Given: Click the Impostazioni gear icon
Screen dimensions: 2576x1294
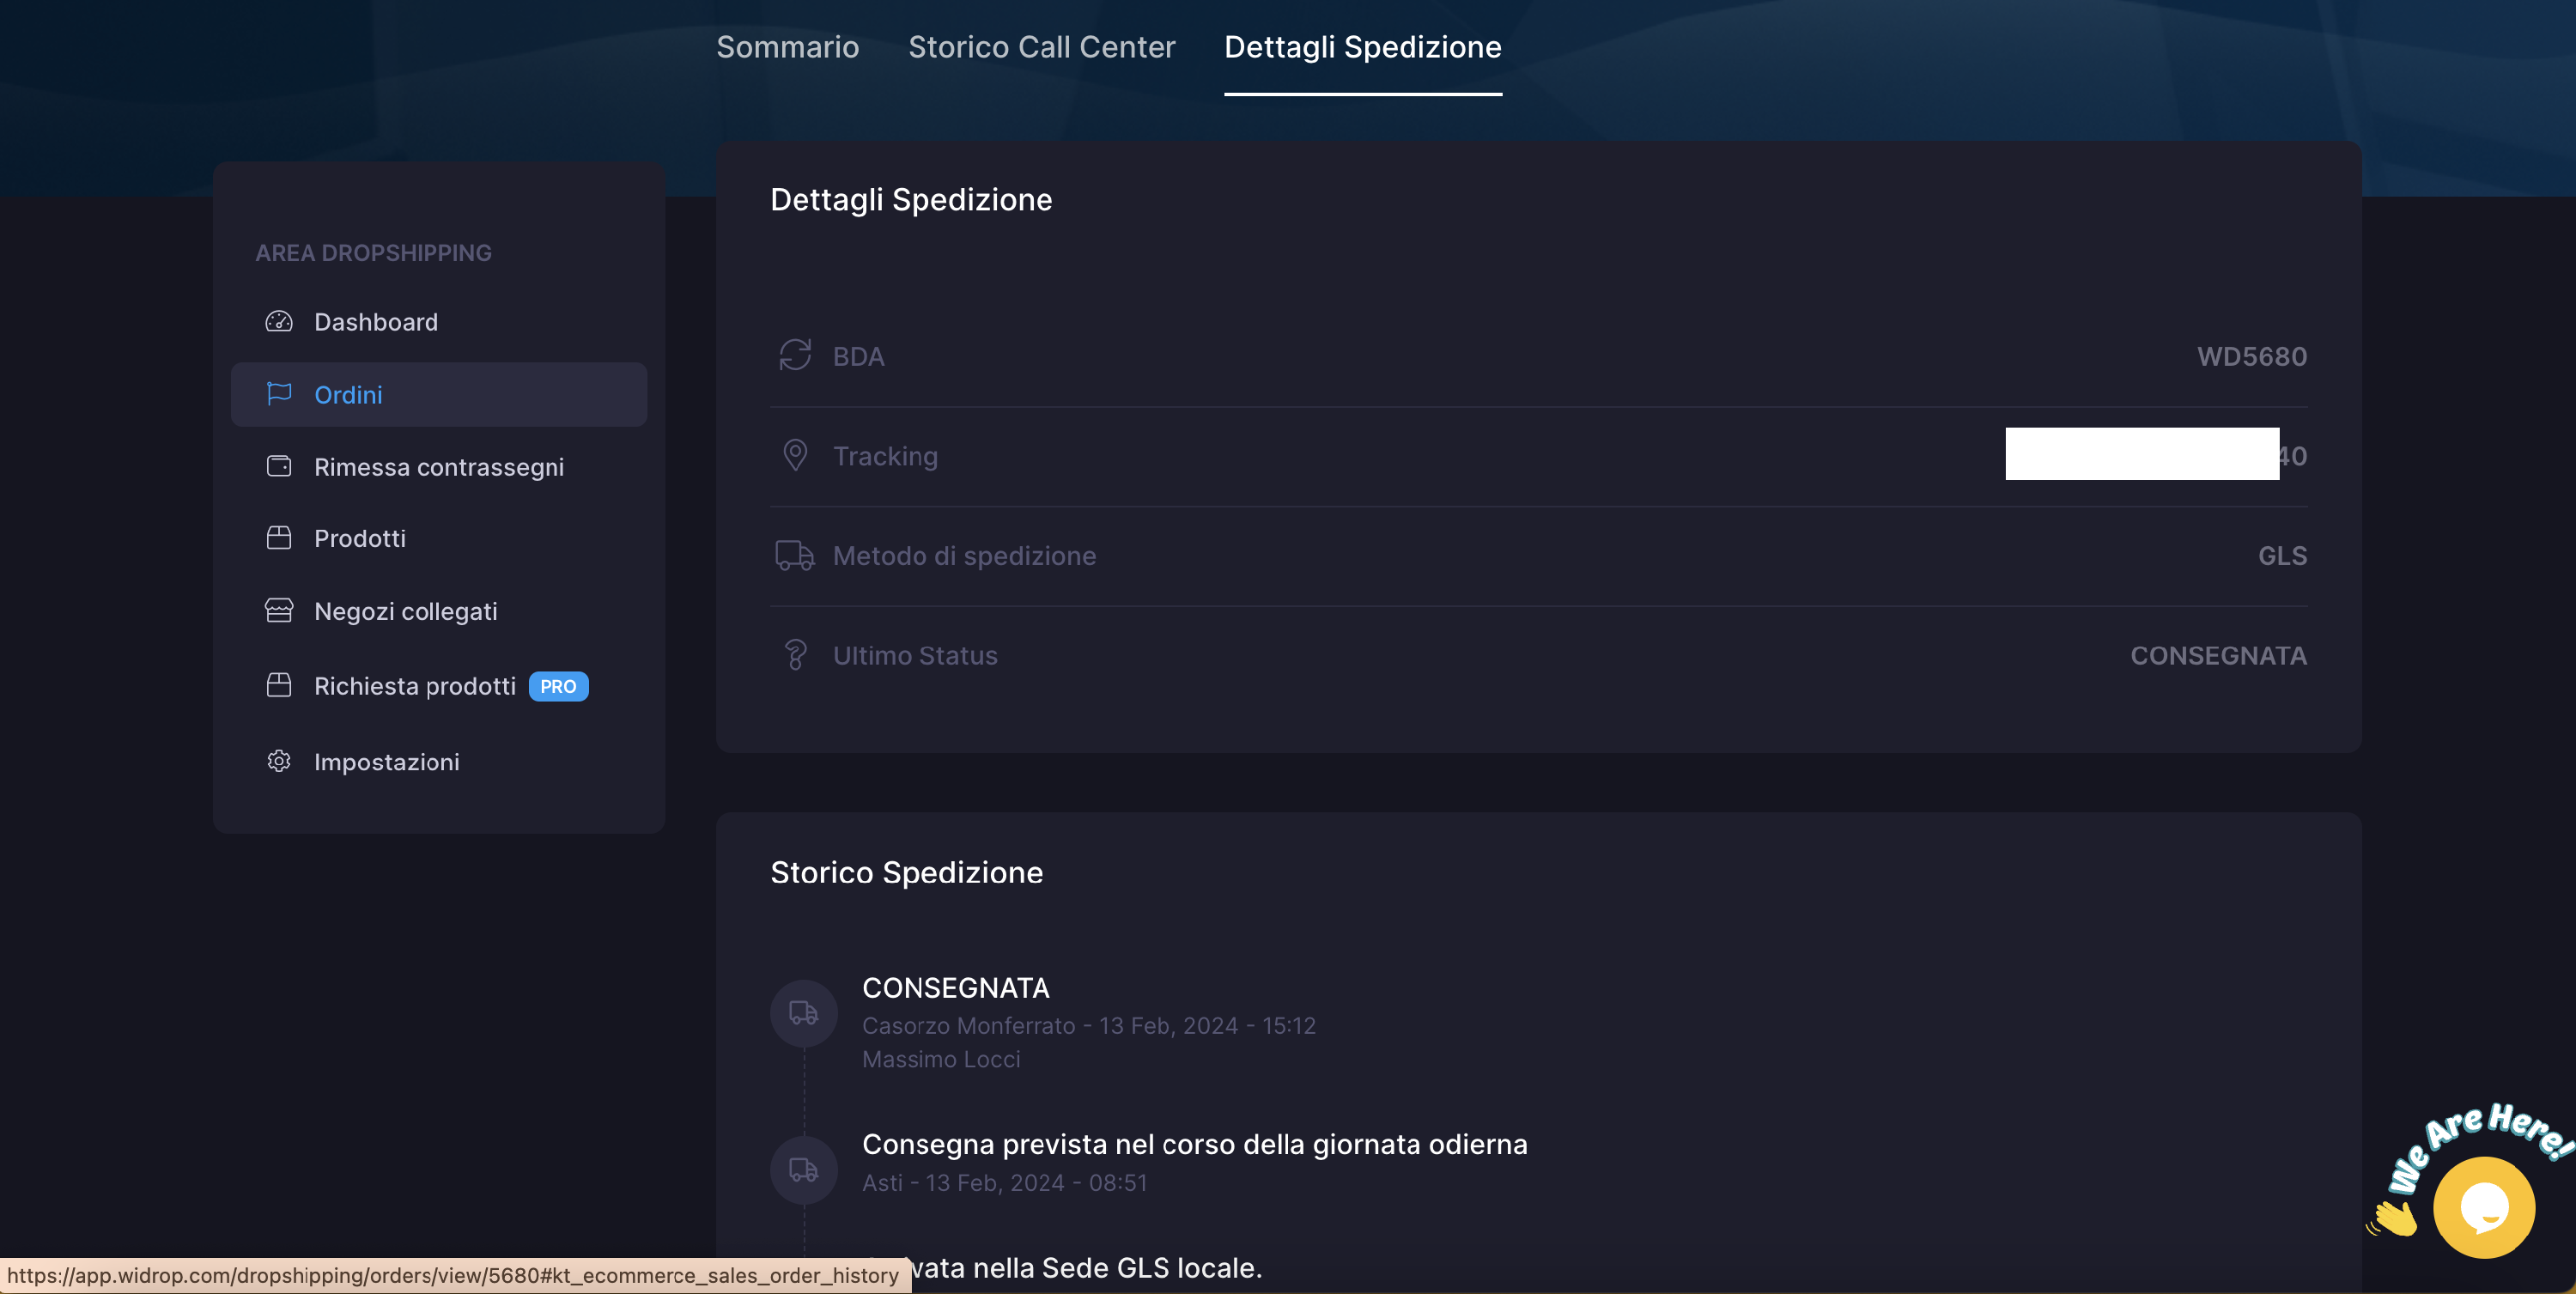Looking at the screenshot, I should pyautogui.click(x=278, y=761).
